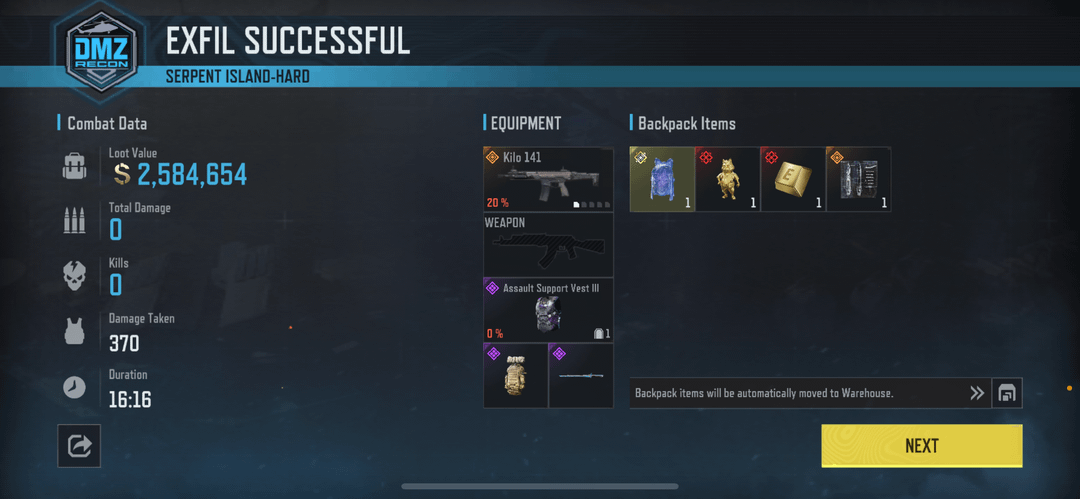
Task: Select the silver documents backpack item
Action: 858,179
